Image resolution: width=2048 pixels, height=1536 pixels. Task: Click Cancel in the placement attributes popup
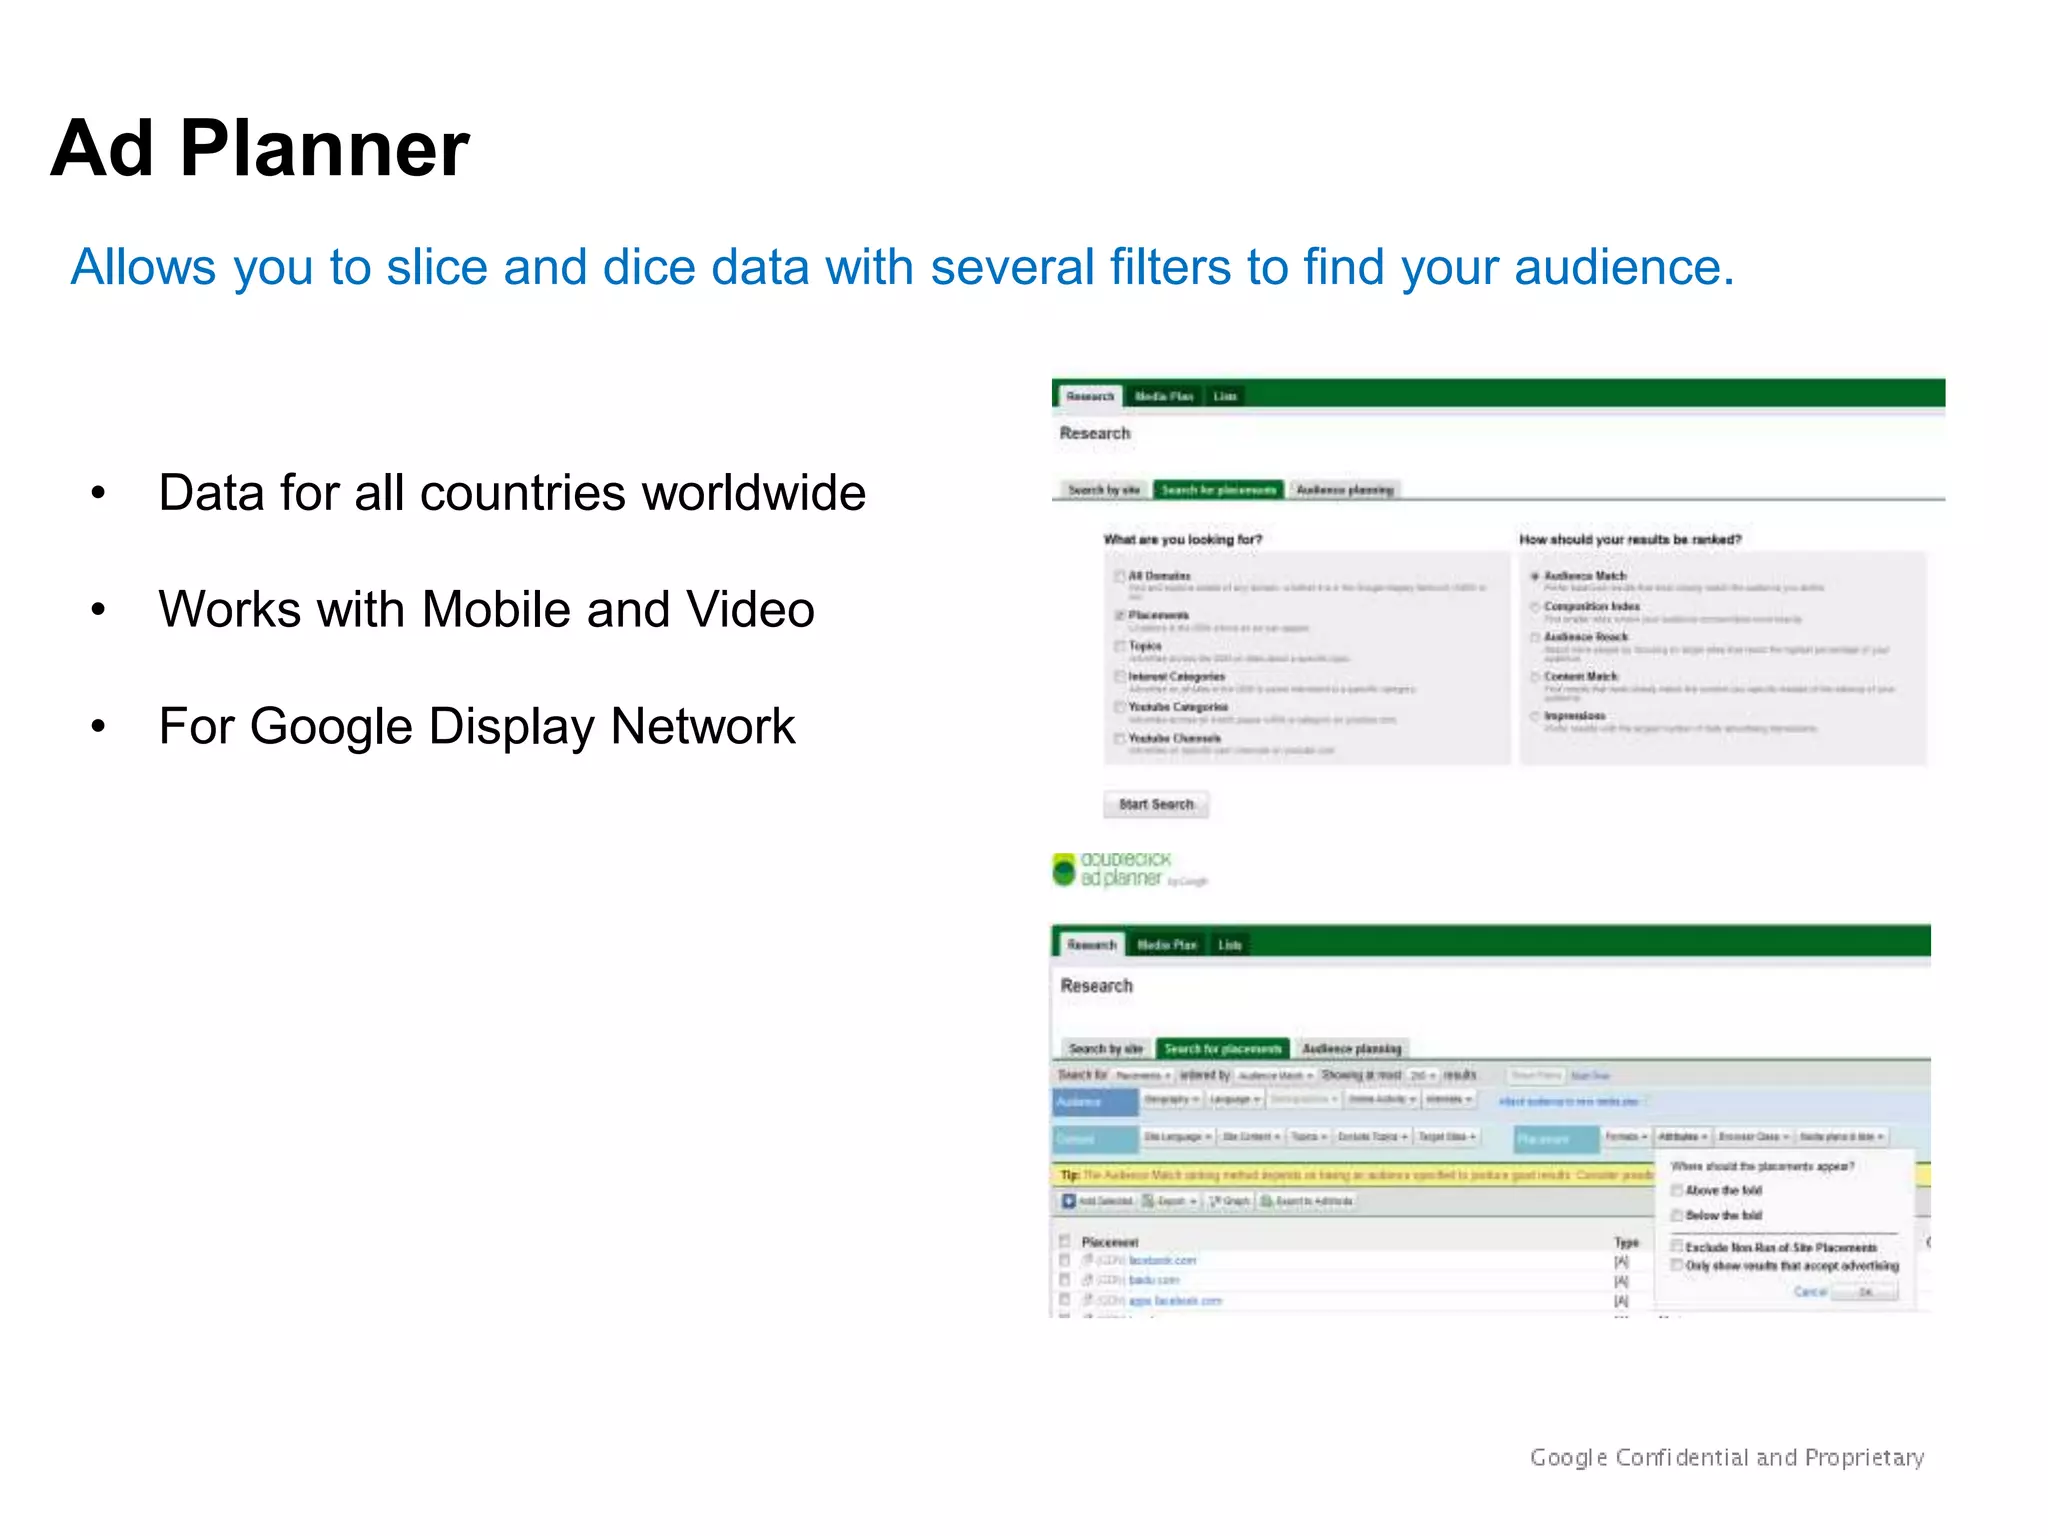tap(1810, 1292)
